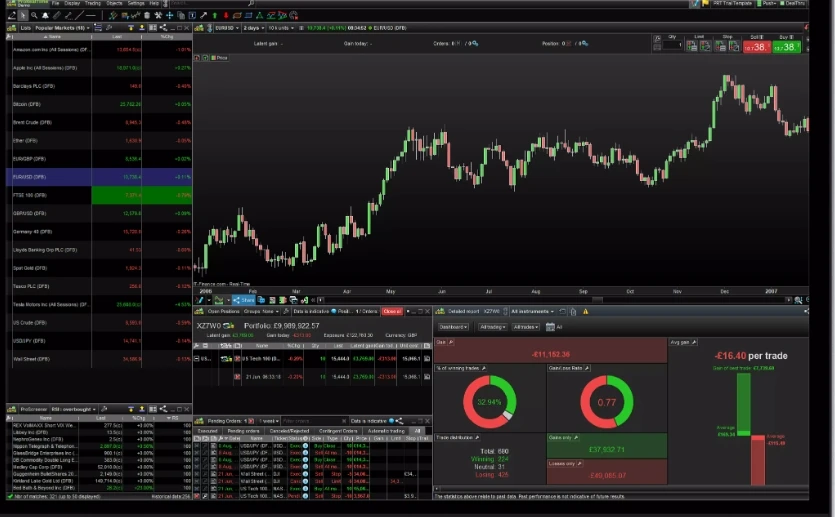Click the green Buy price button
This screenshot has height=517, width=835.
click(788, 47)
